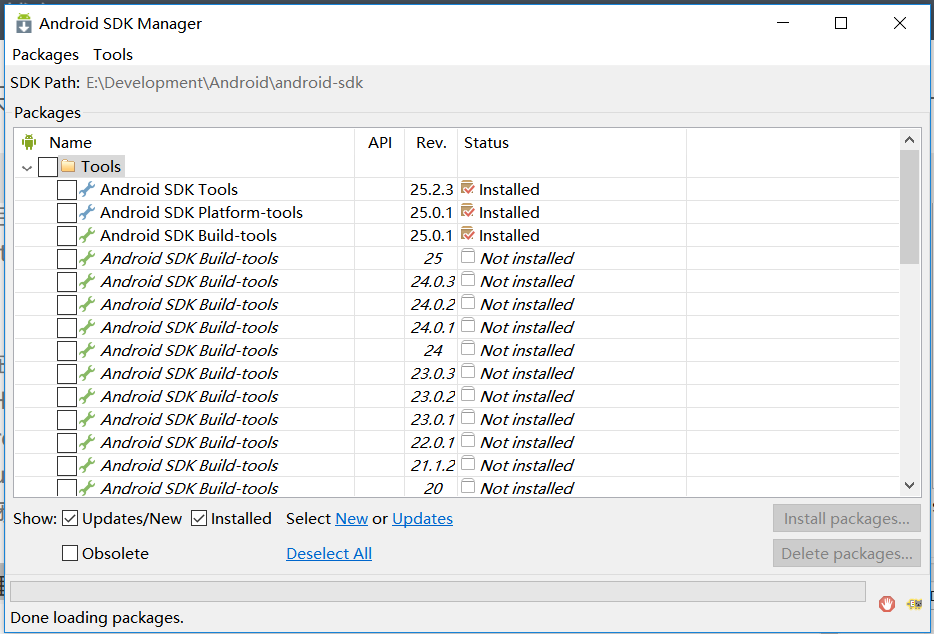The width and height of the screenshot is (934, 634).
Task: Click the log icon in the bottom right corner
Action: pyautogui.click(x=914, y=604)
